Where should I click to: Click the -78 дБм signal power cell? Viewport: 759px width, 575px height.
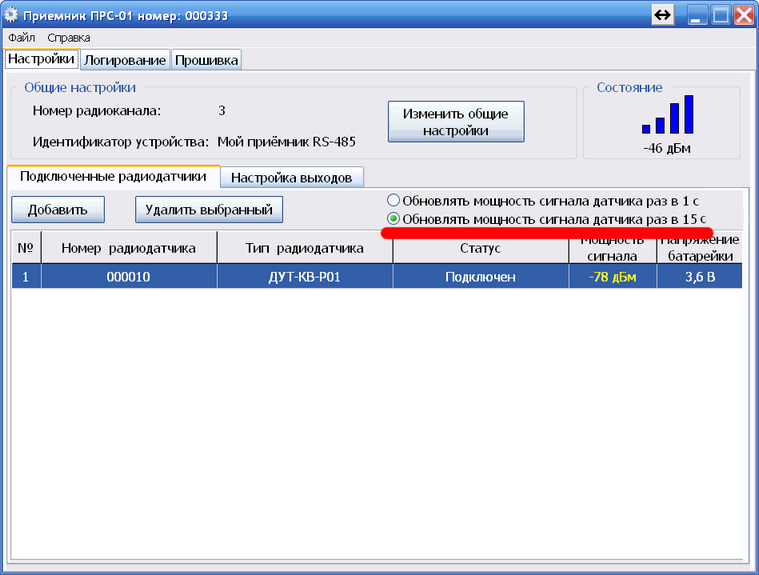coord(612,277)
